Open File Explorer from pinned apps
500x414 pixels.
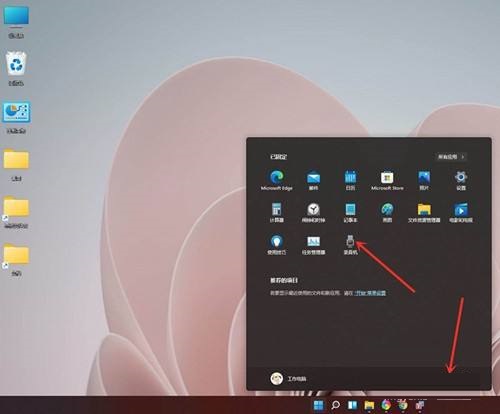424,212
